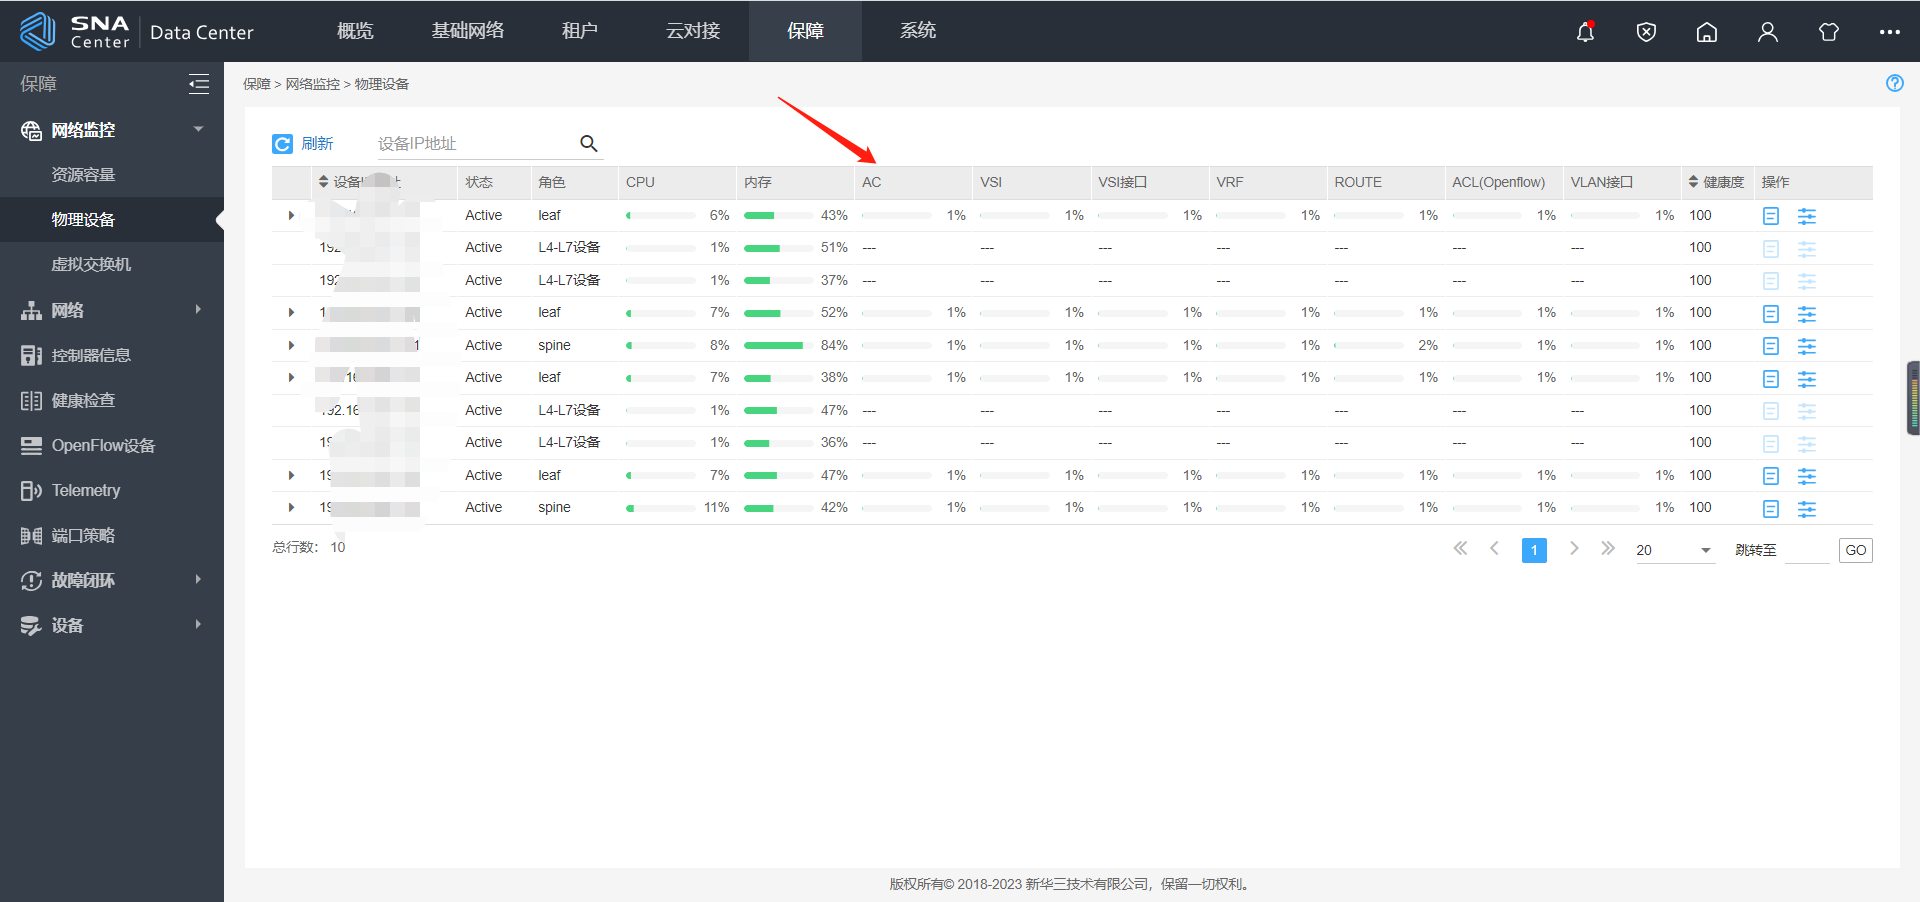1920x902 pixels.
Task: Open details icon for leaf row with 47% memory
Action: click(1771, 476)
